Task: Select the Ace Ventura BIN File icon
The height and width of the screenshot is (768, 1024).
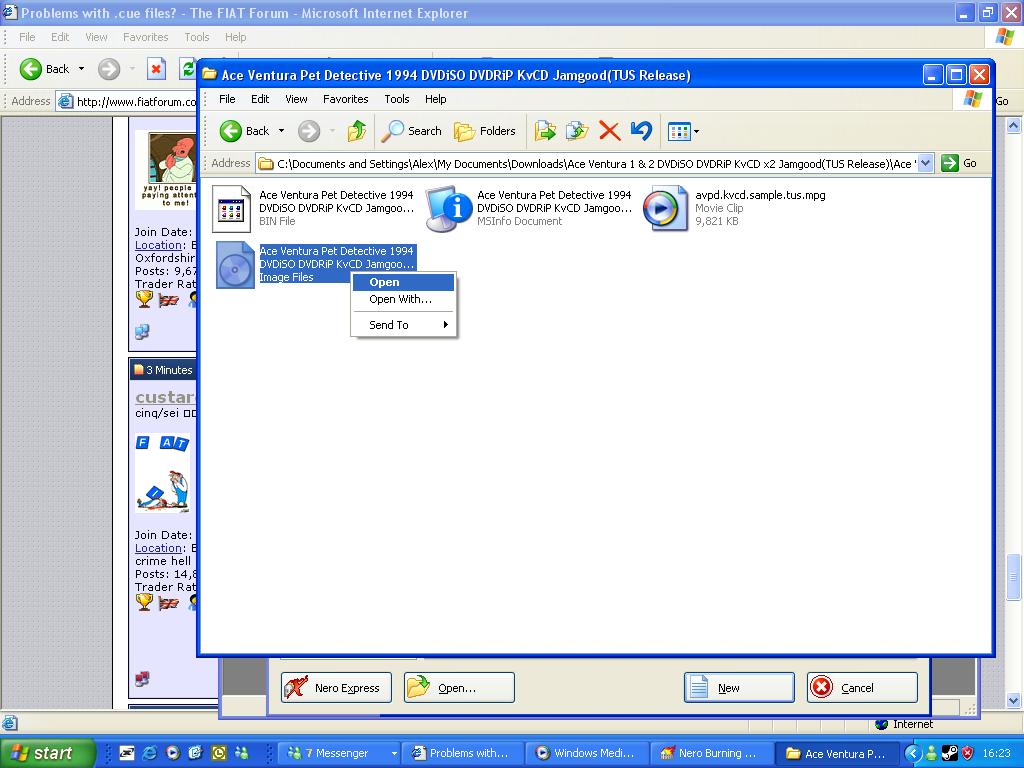Action: click(x=231, y=209)
